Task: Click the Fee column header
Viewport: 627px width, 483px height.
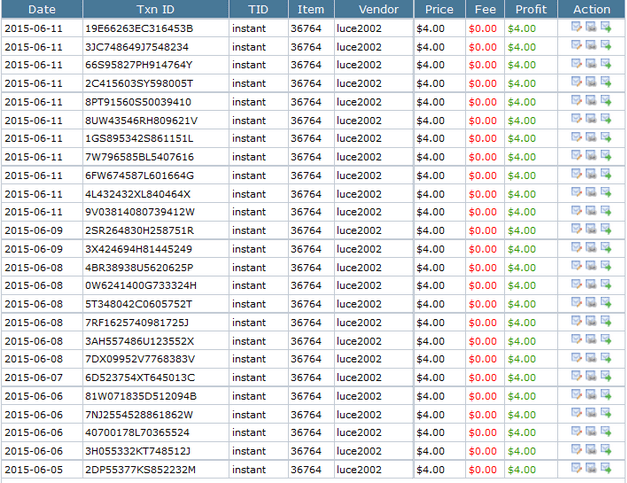Action: pos(485,9)
